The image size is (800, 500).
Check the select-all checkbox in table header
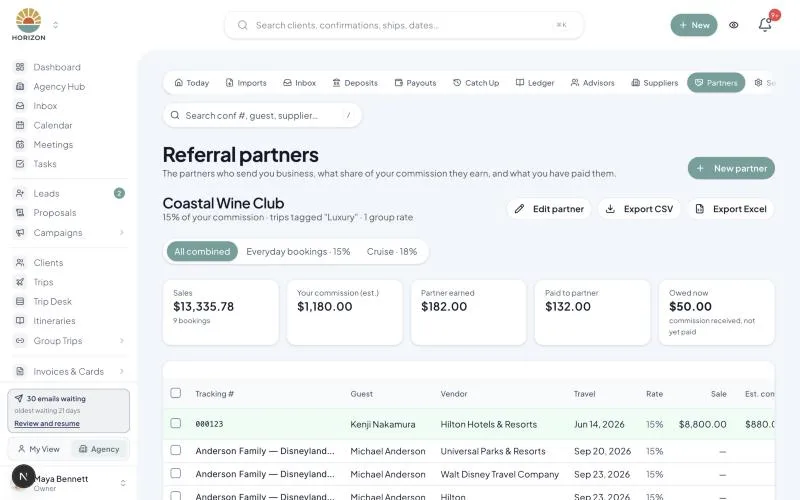coord(176,393)
